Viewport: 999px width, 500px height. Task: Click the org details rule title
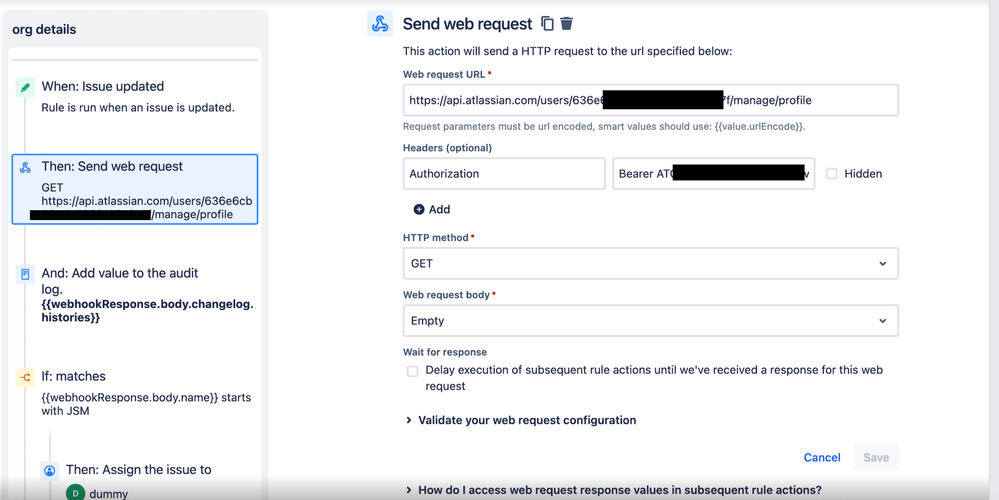44,29
